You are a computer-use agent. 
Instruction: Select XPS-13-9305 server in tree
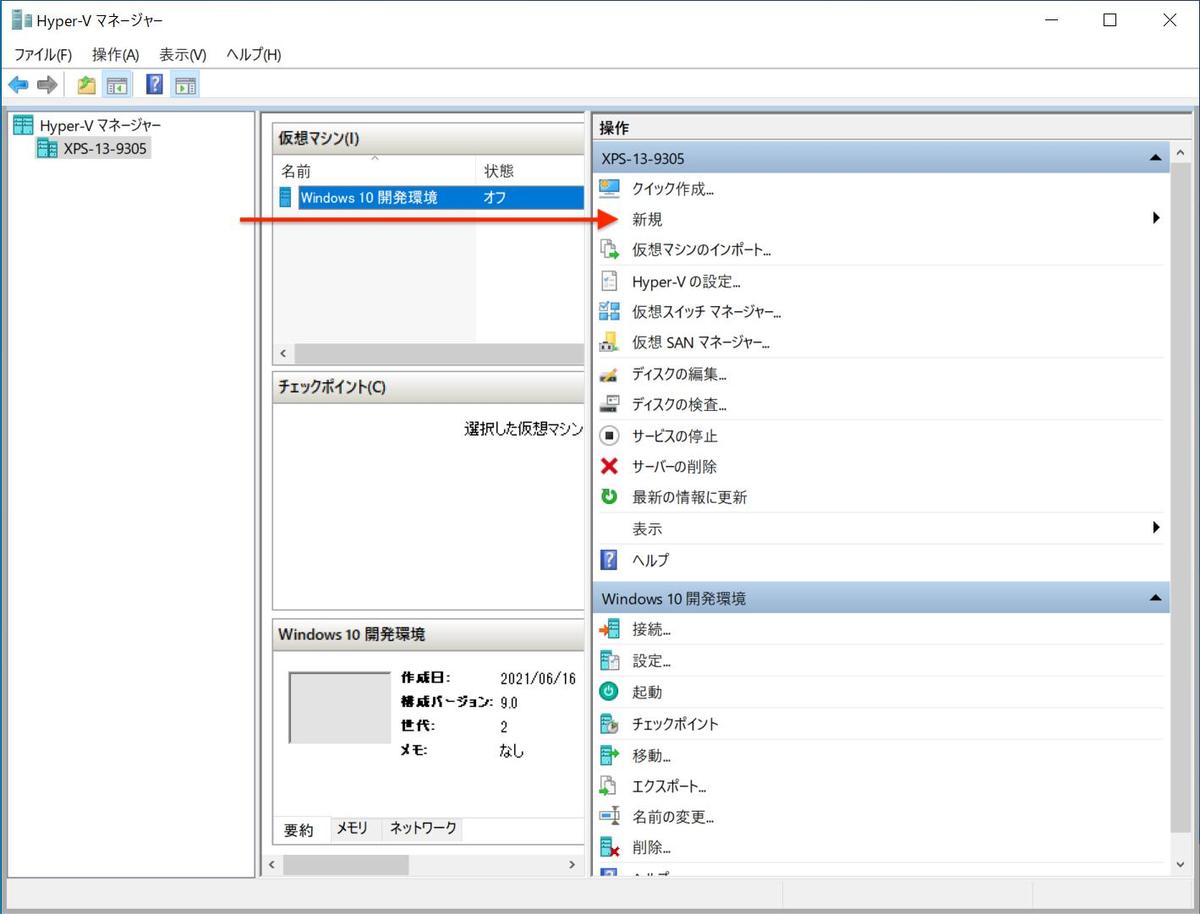[107, 149]
